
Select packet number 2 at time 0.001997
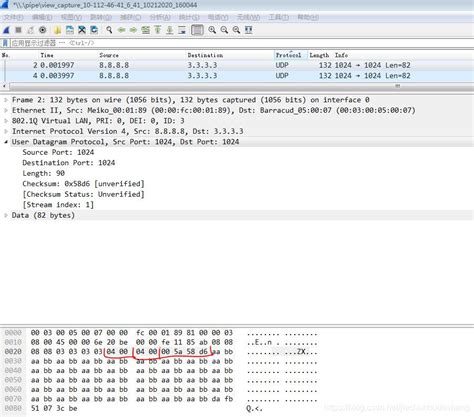(x=237, y=65)
